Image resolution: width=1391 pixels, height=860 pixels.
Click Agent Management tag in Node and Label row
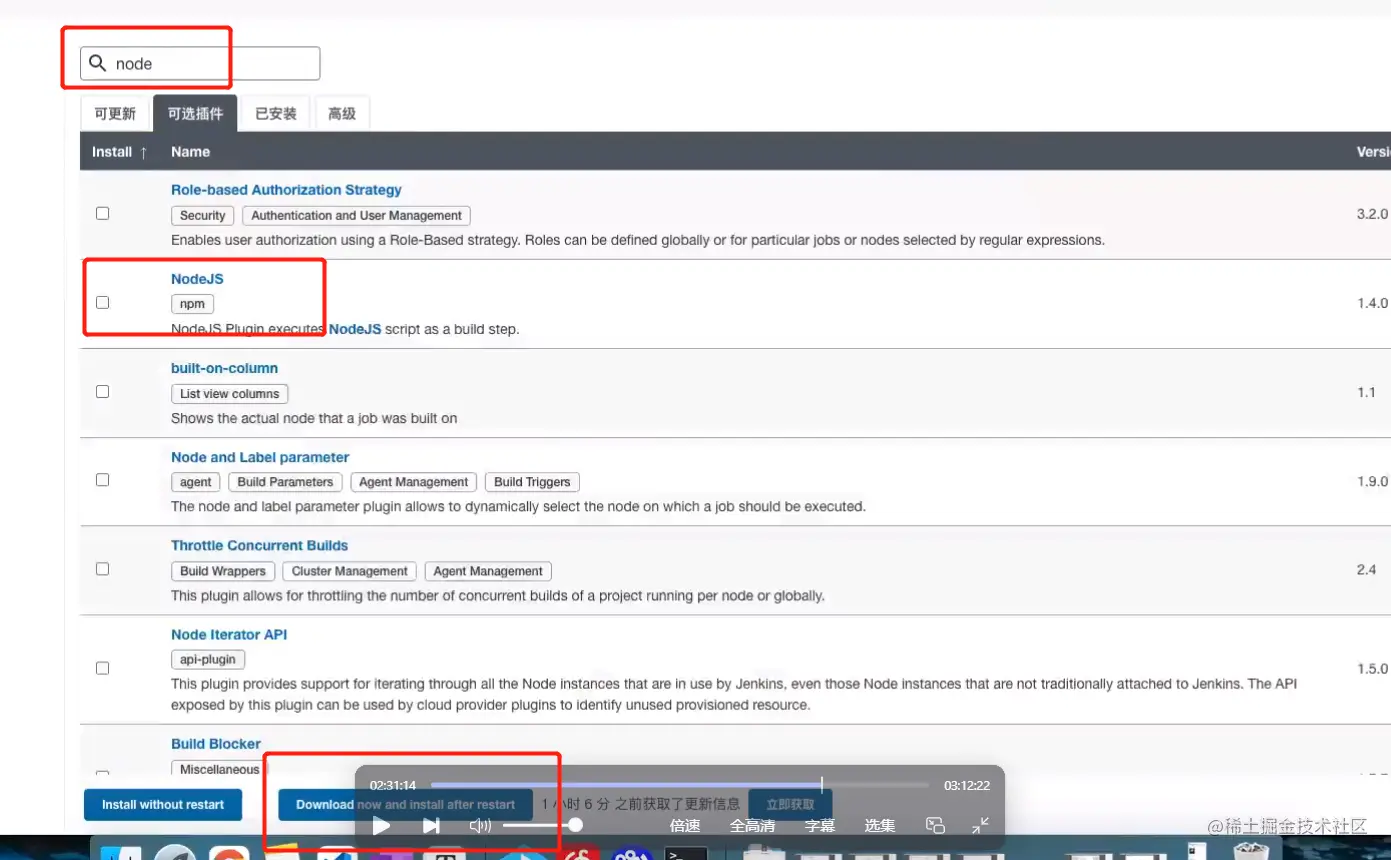click(x=414, y=482)
